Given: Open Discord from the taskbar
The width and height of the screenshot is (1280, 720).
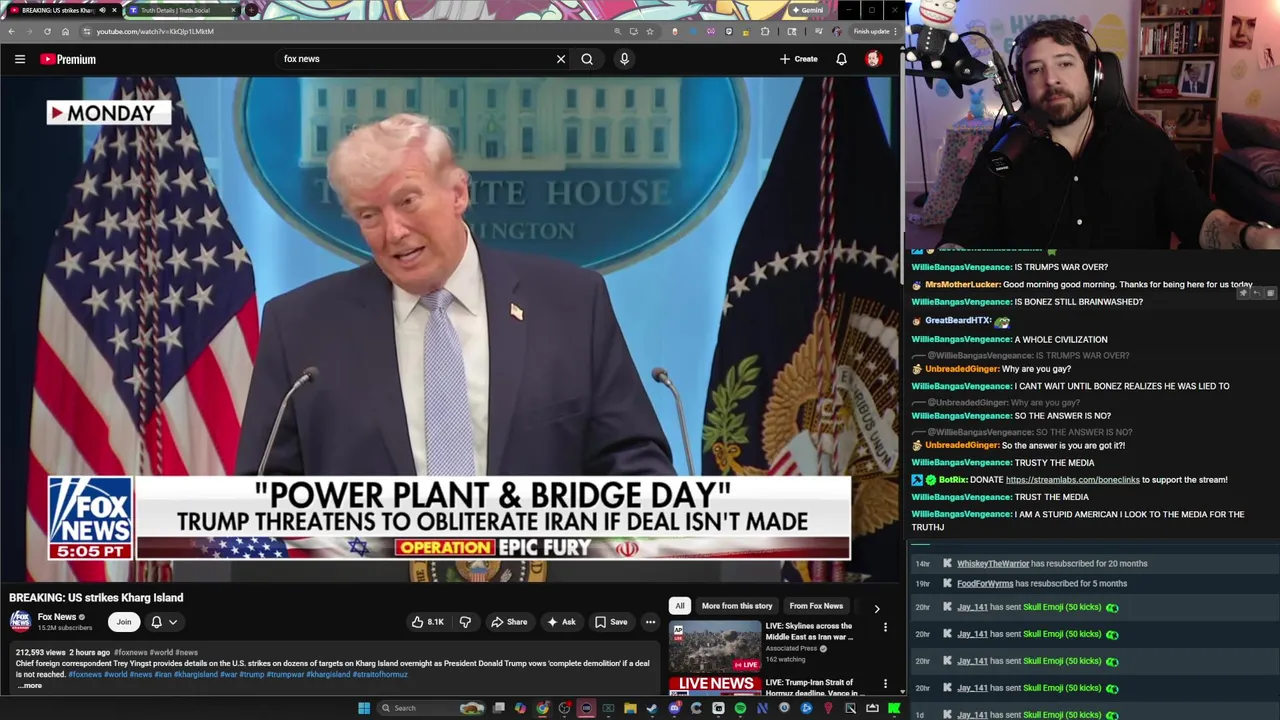Looking at the screenshot, I should coord(675,708).
